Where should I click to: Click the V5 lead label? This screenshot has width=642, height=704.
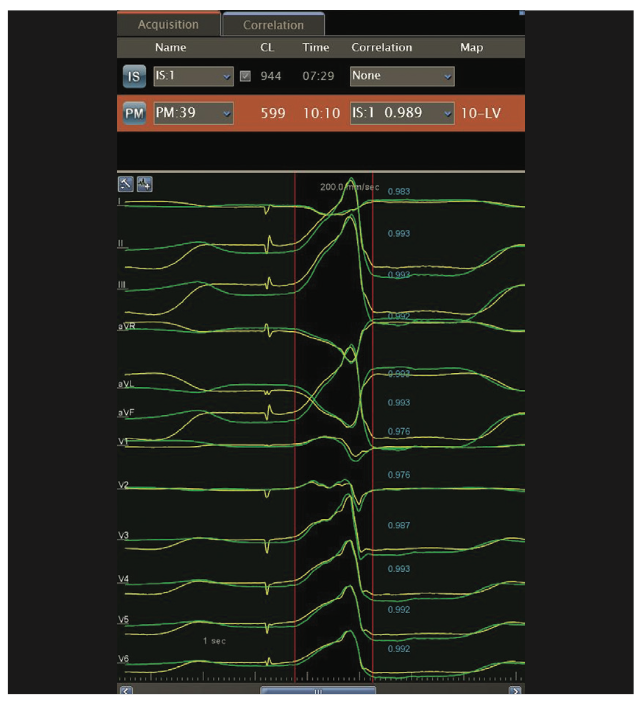click(x=123, y=620)
